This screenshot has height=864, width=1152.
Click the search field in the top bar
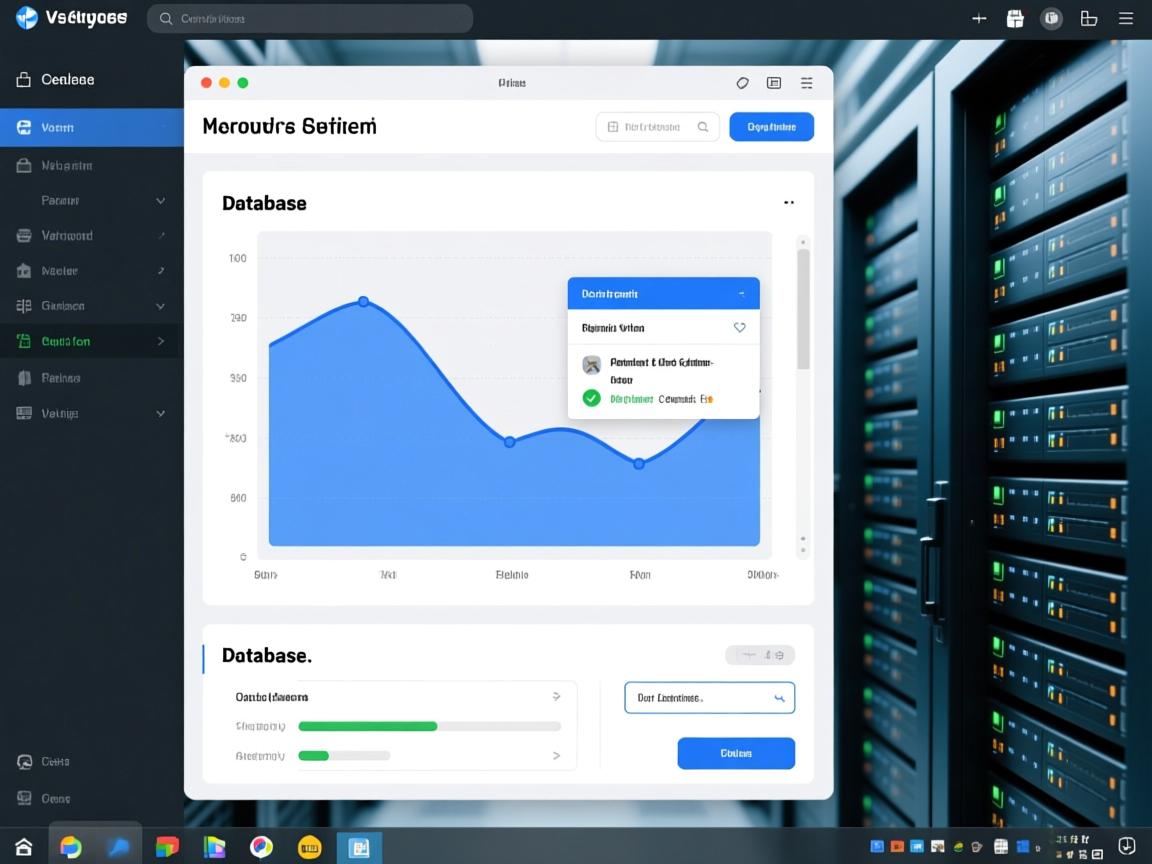coord(310,18)
